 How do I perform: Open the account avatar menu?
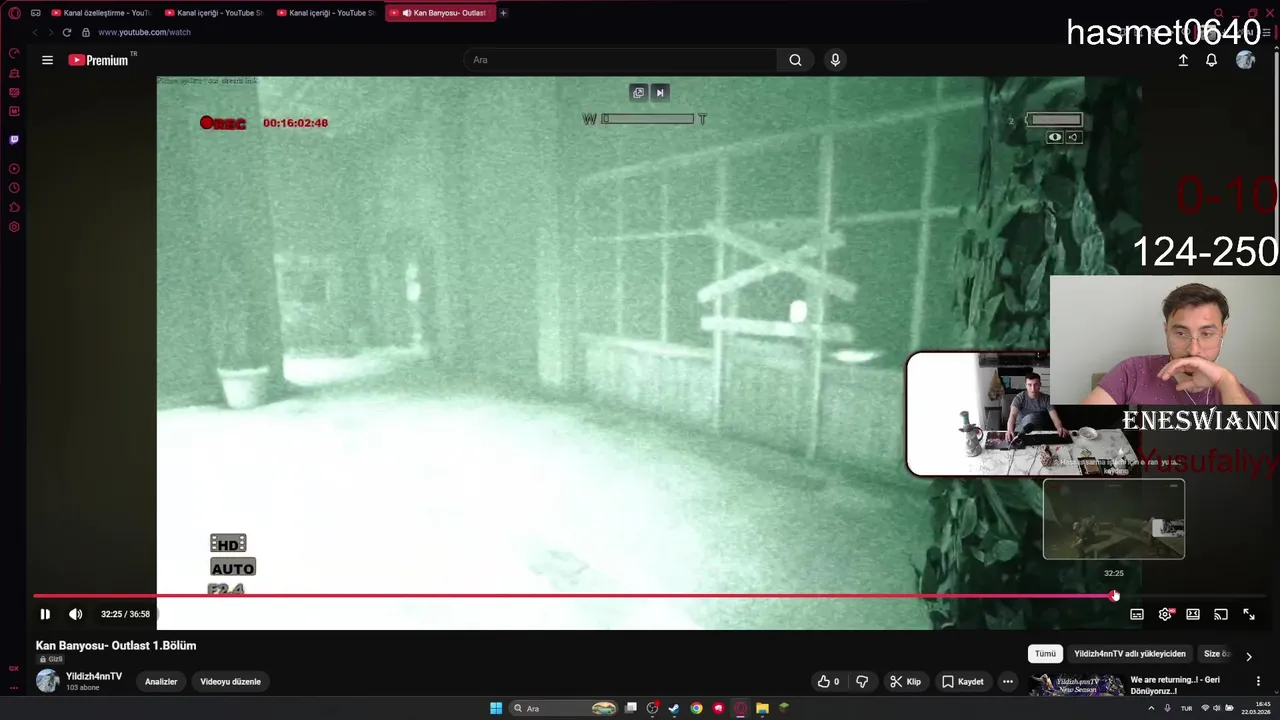[1245, 60]
